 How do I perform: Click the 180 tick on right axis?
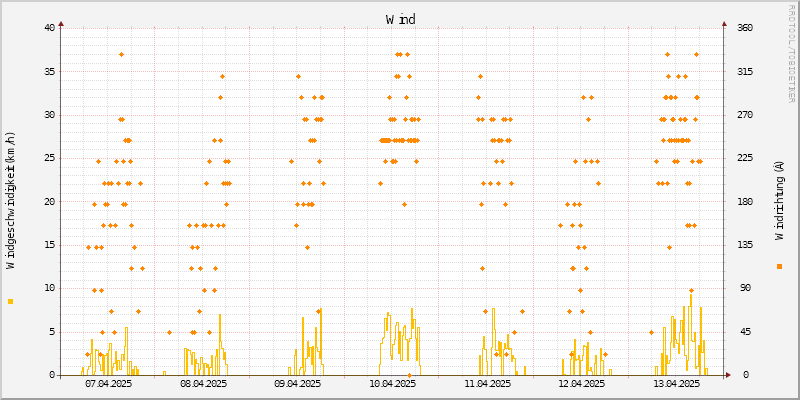pyautogui.click(x=746, y=201)
